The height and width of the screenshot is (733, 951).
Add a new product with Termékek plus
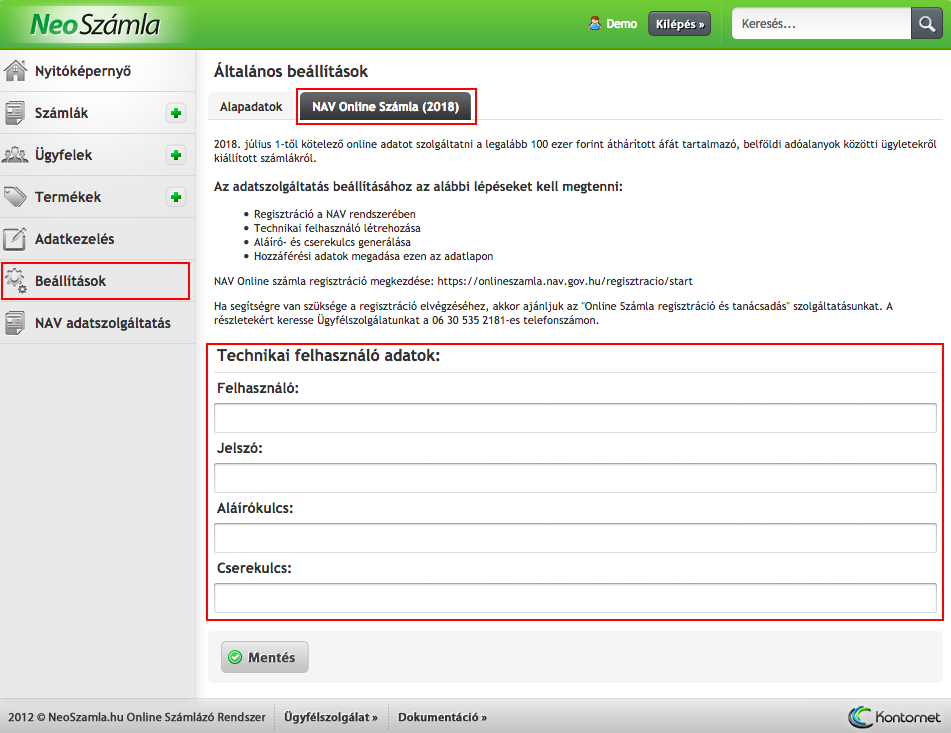point(176,197)
